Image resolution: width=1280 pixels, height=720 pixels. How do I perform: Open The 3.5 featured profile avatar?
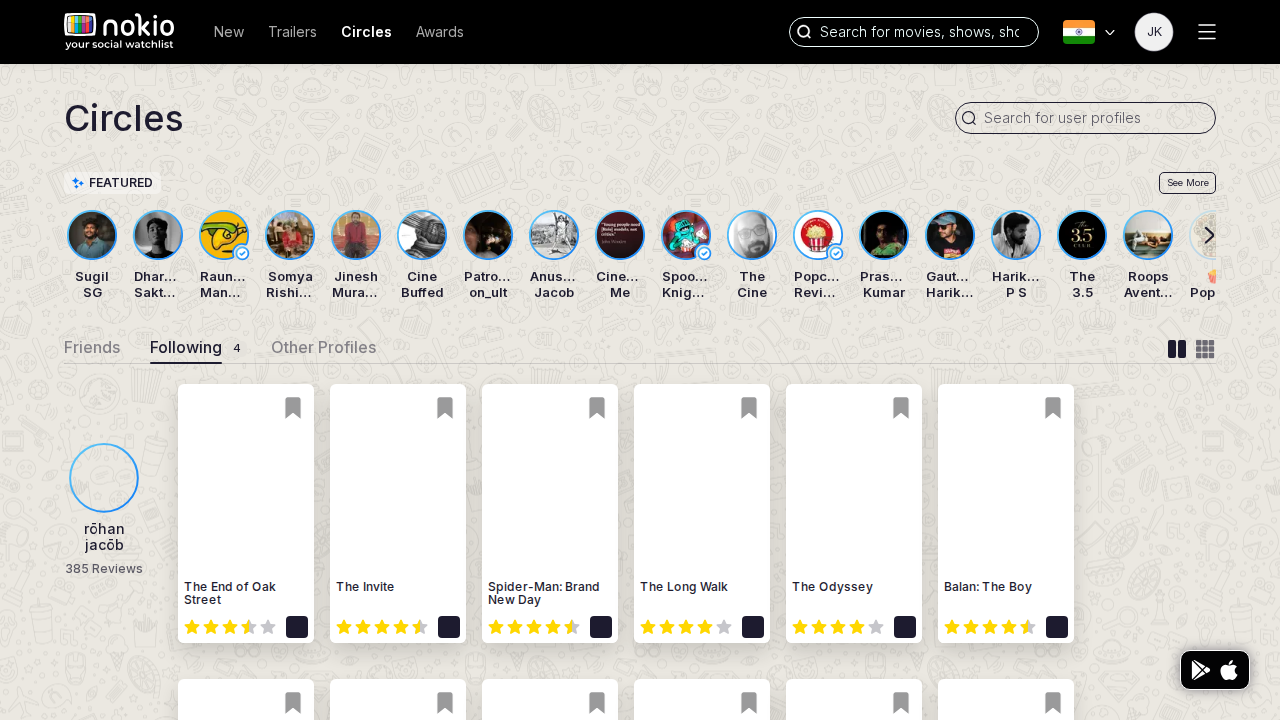pos(1082,235)
